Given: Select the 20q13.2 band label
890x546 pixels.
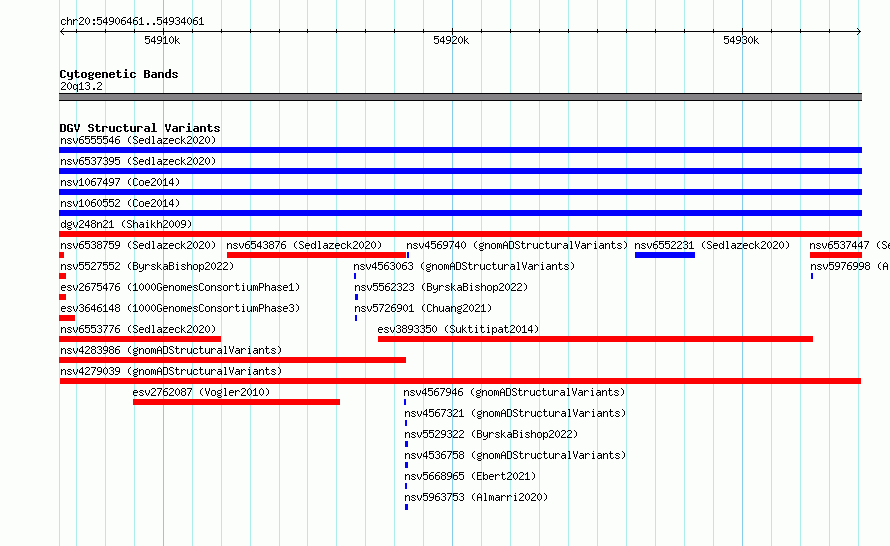Looking at the screenshot, I should [81, 86].
